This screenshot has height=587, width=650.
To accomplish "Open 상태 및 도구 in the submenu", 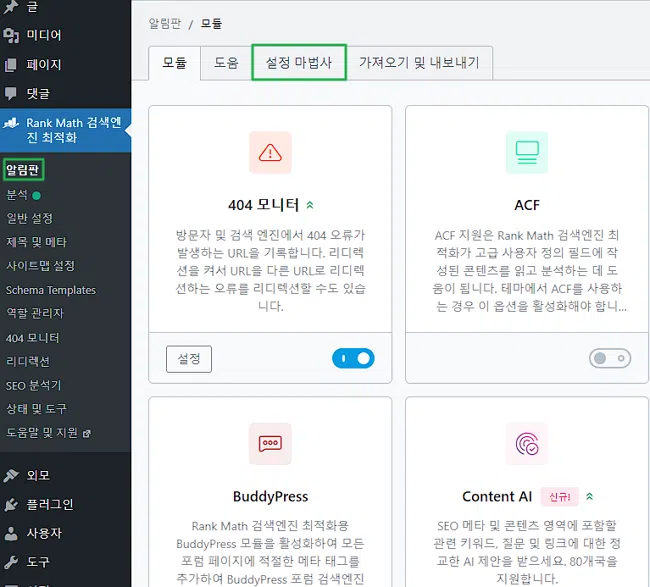I will tap(36, 409).
